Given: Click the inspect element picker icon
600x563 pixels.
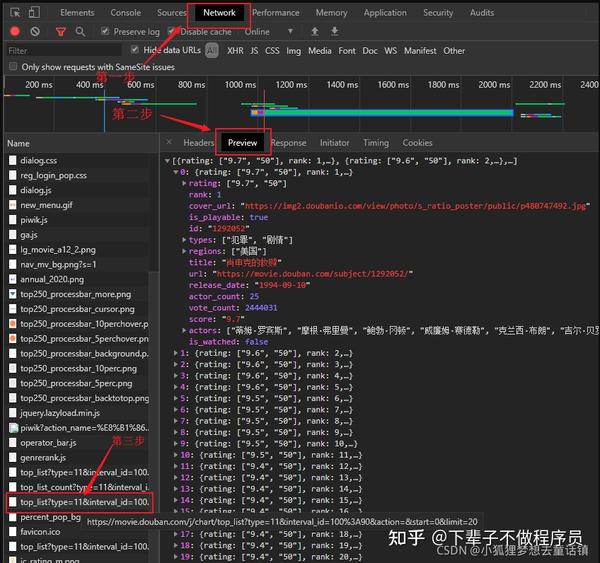Looking at the screenshot, I should click(x=15, y=13).
